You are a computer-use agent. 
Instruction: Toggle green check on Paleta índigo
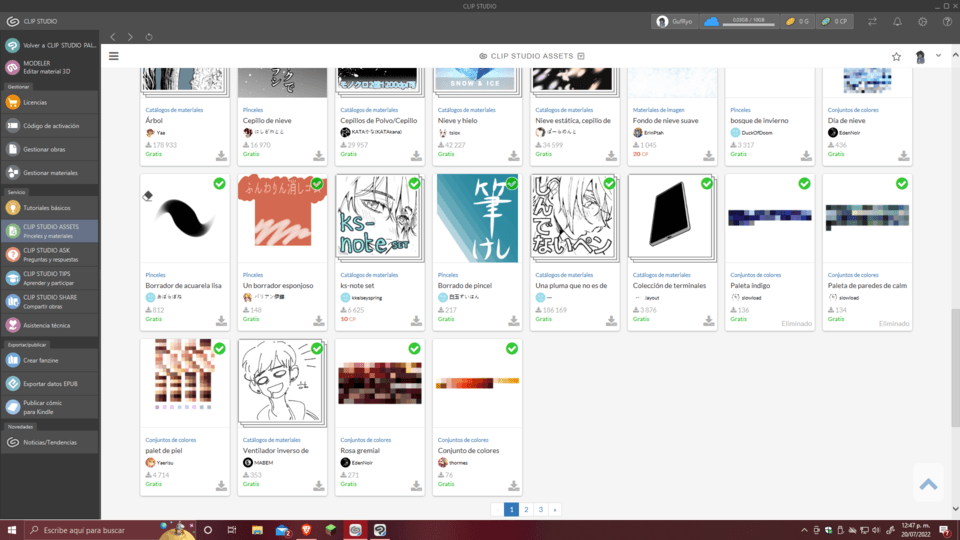[x=804, y=184]
